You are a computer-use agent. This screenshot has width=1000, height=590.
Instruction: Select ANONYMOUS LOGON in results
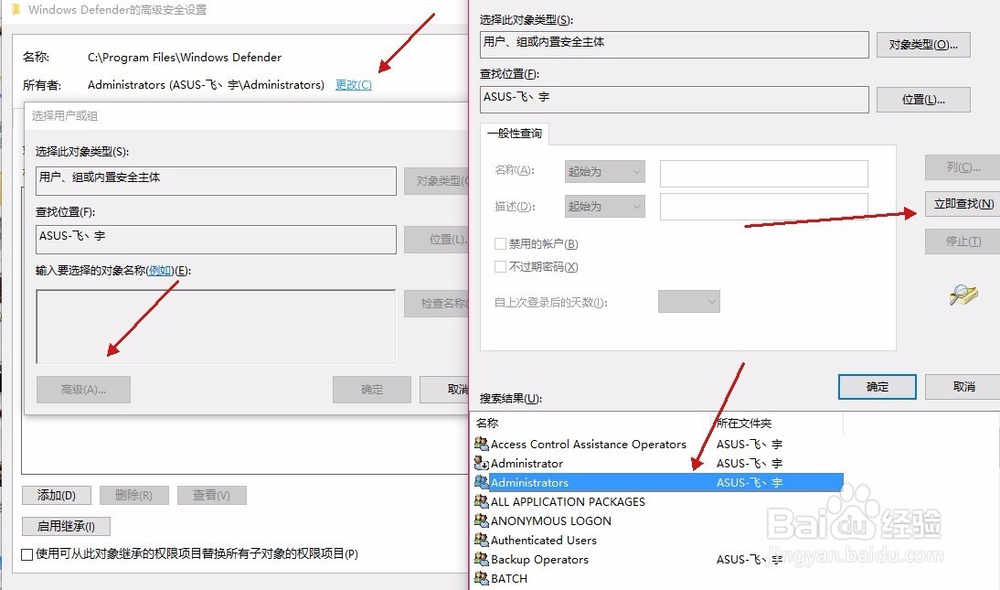click(659, 520)
